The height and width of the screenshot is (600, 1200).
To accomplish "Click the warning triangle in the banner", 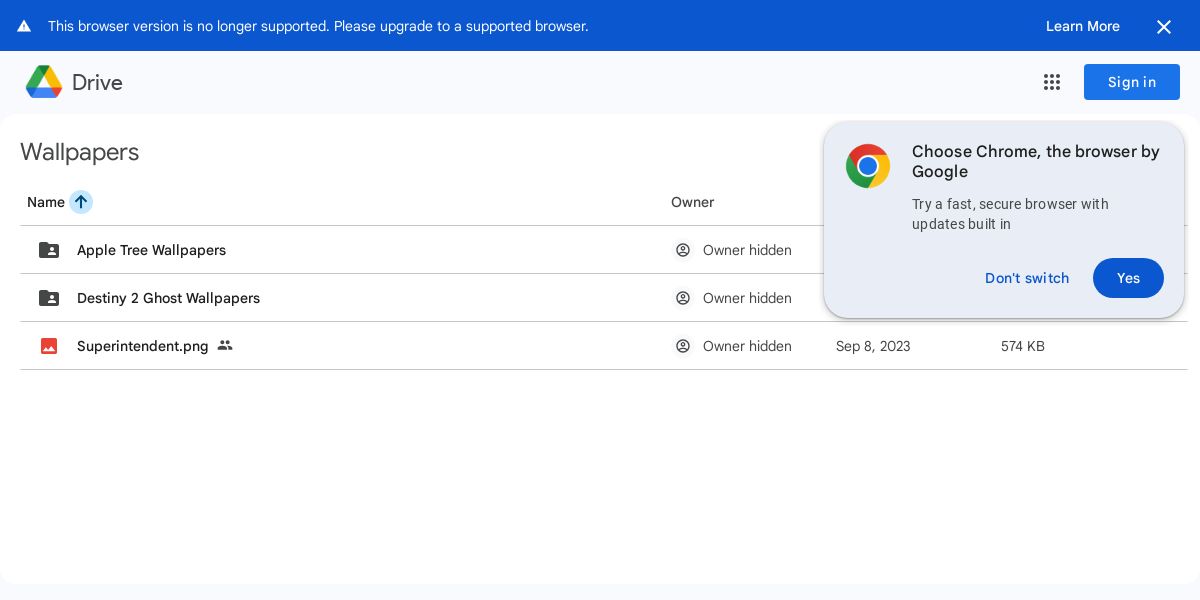I will 24,26.
